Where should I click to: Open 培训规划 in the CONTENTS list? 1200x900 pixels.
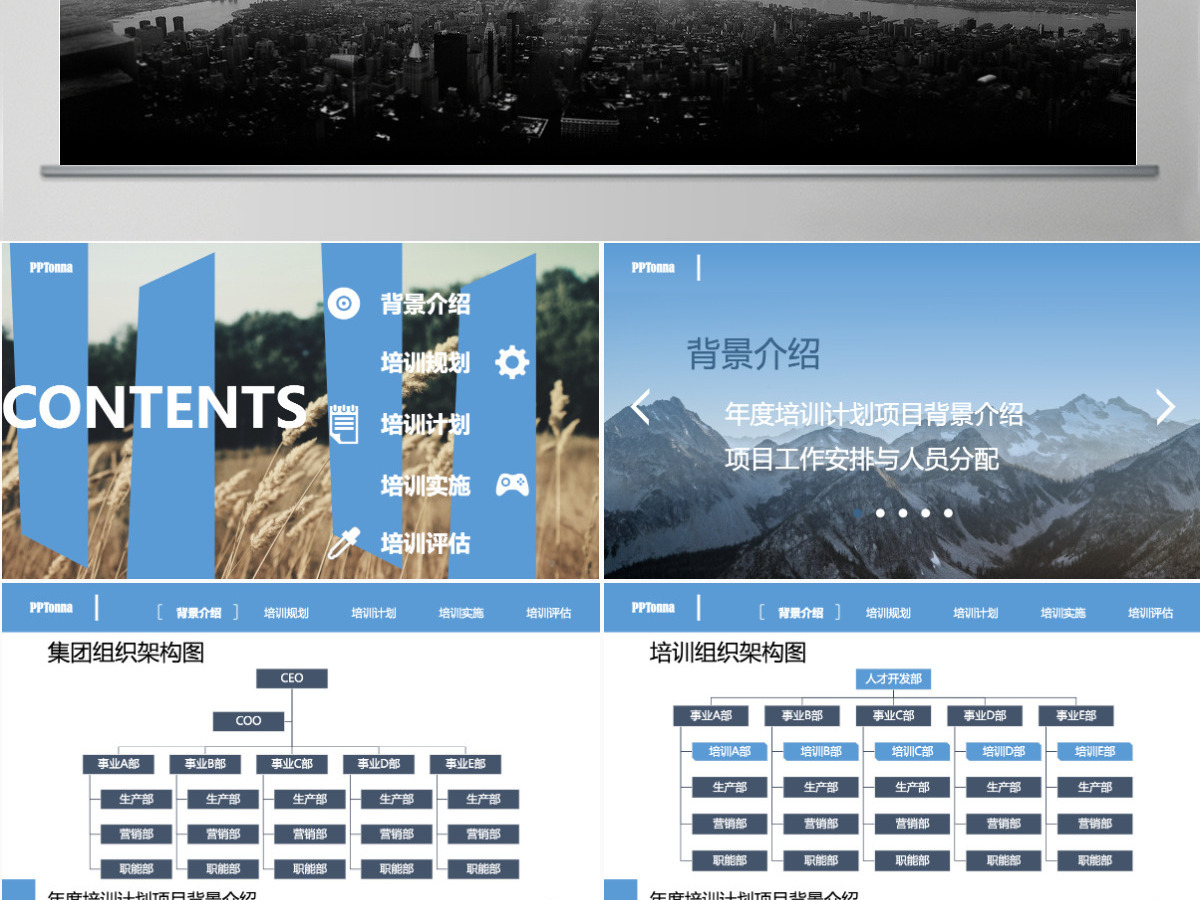425,362
